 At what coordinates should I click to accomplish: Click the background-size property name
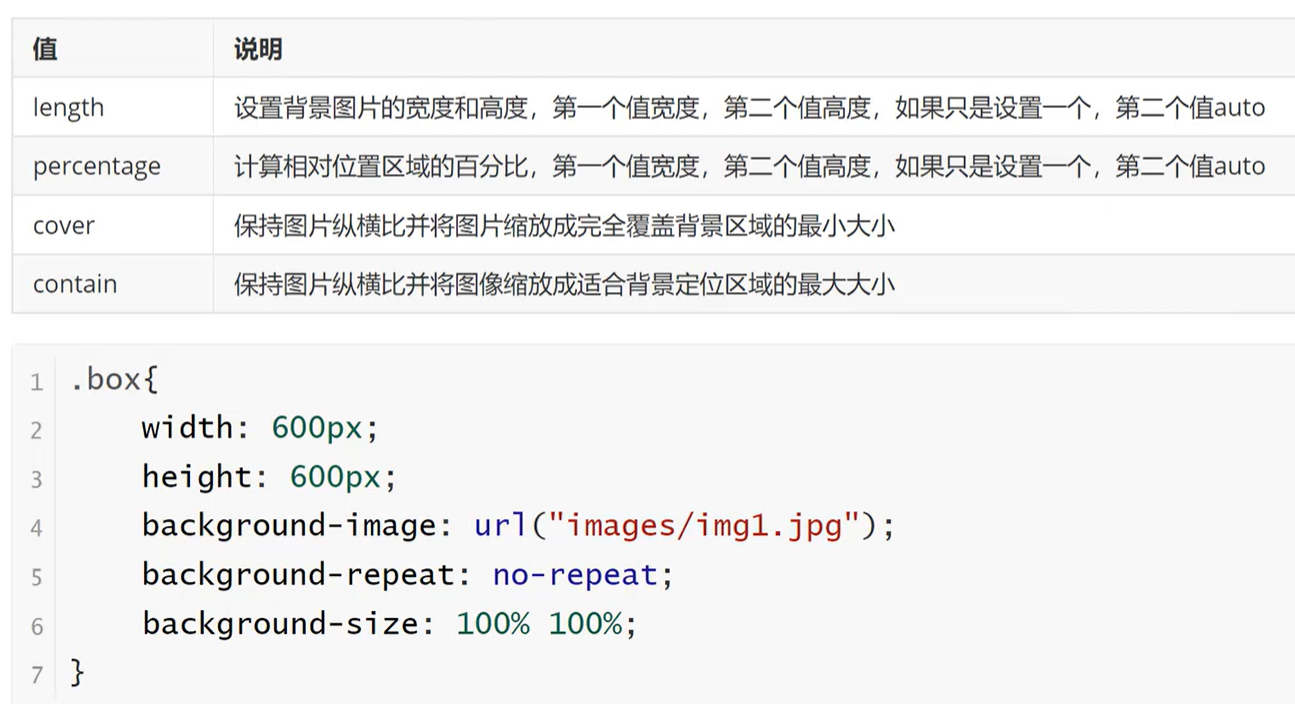pos(279,624)
